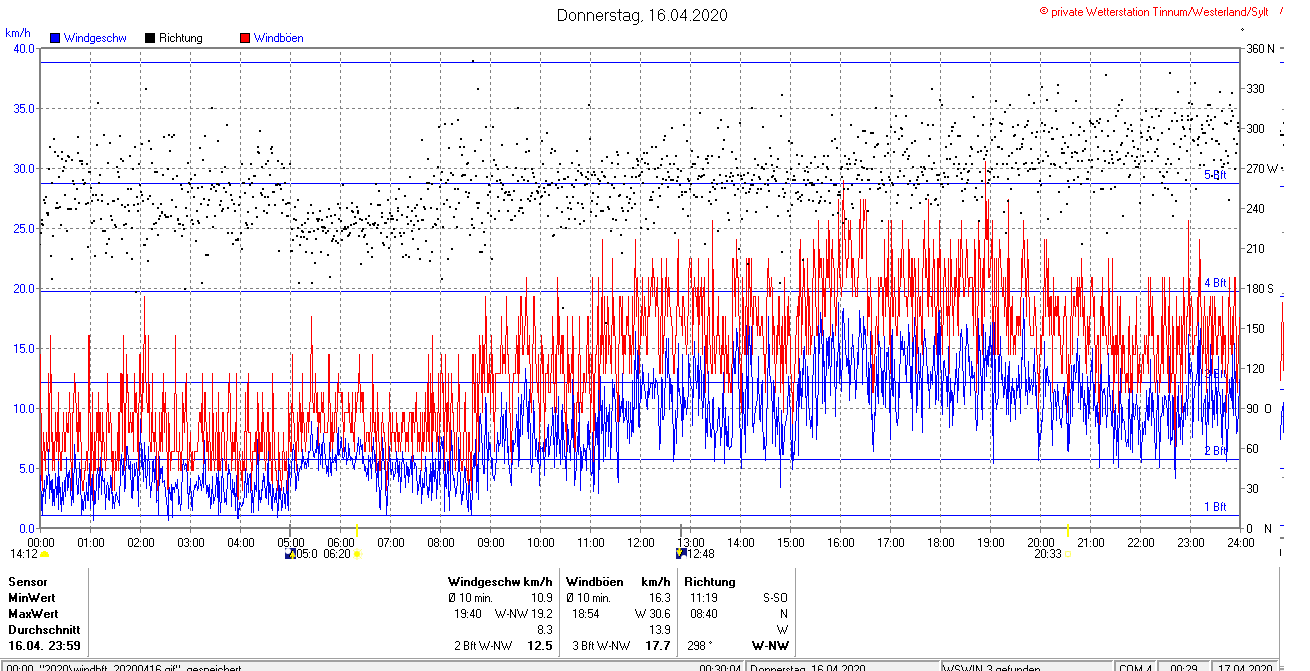This screenshot has width=1310, height=671.
Task: Click the current gust value 17.7
Action: coord(657,646)
